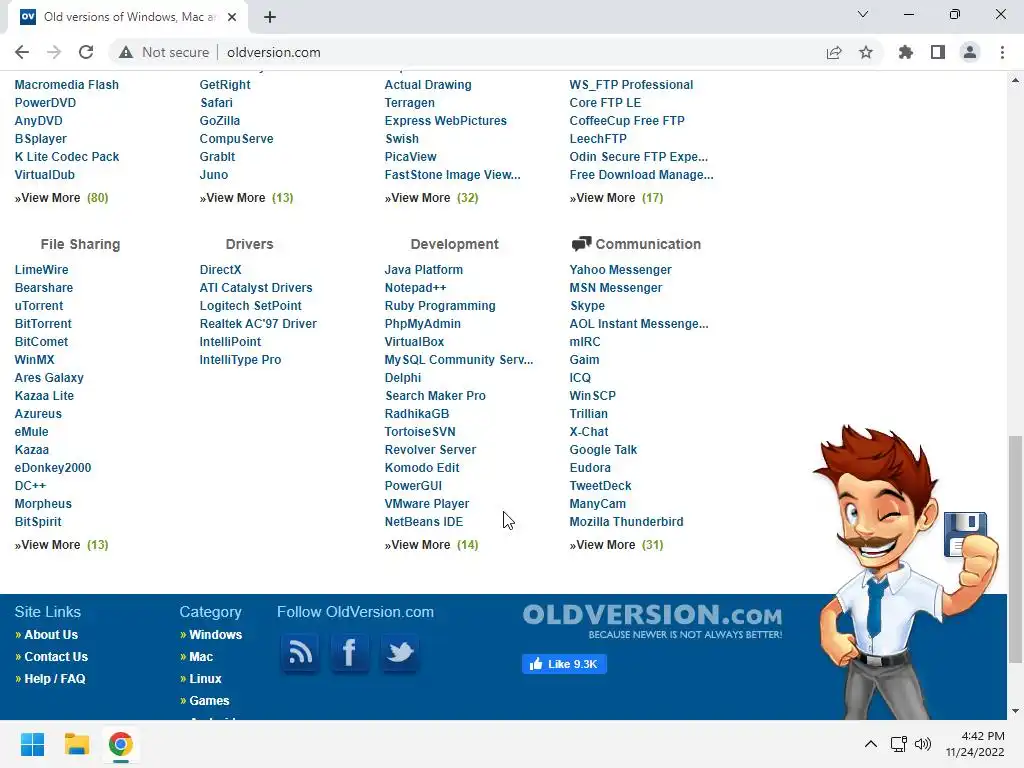Click the Development category heading
This screenshot has height=768, width=1024.
point(455,244)
